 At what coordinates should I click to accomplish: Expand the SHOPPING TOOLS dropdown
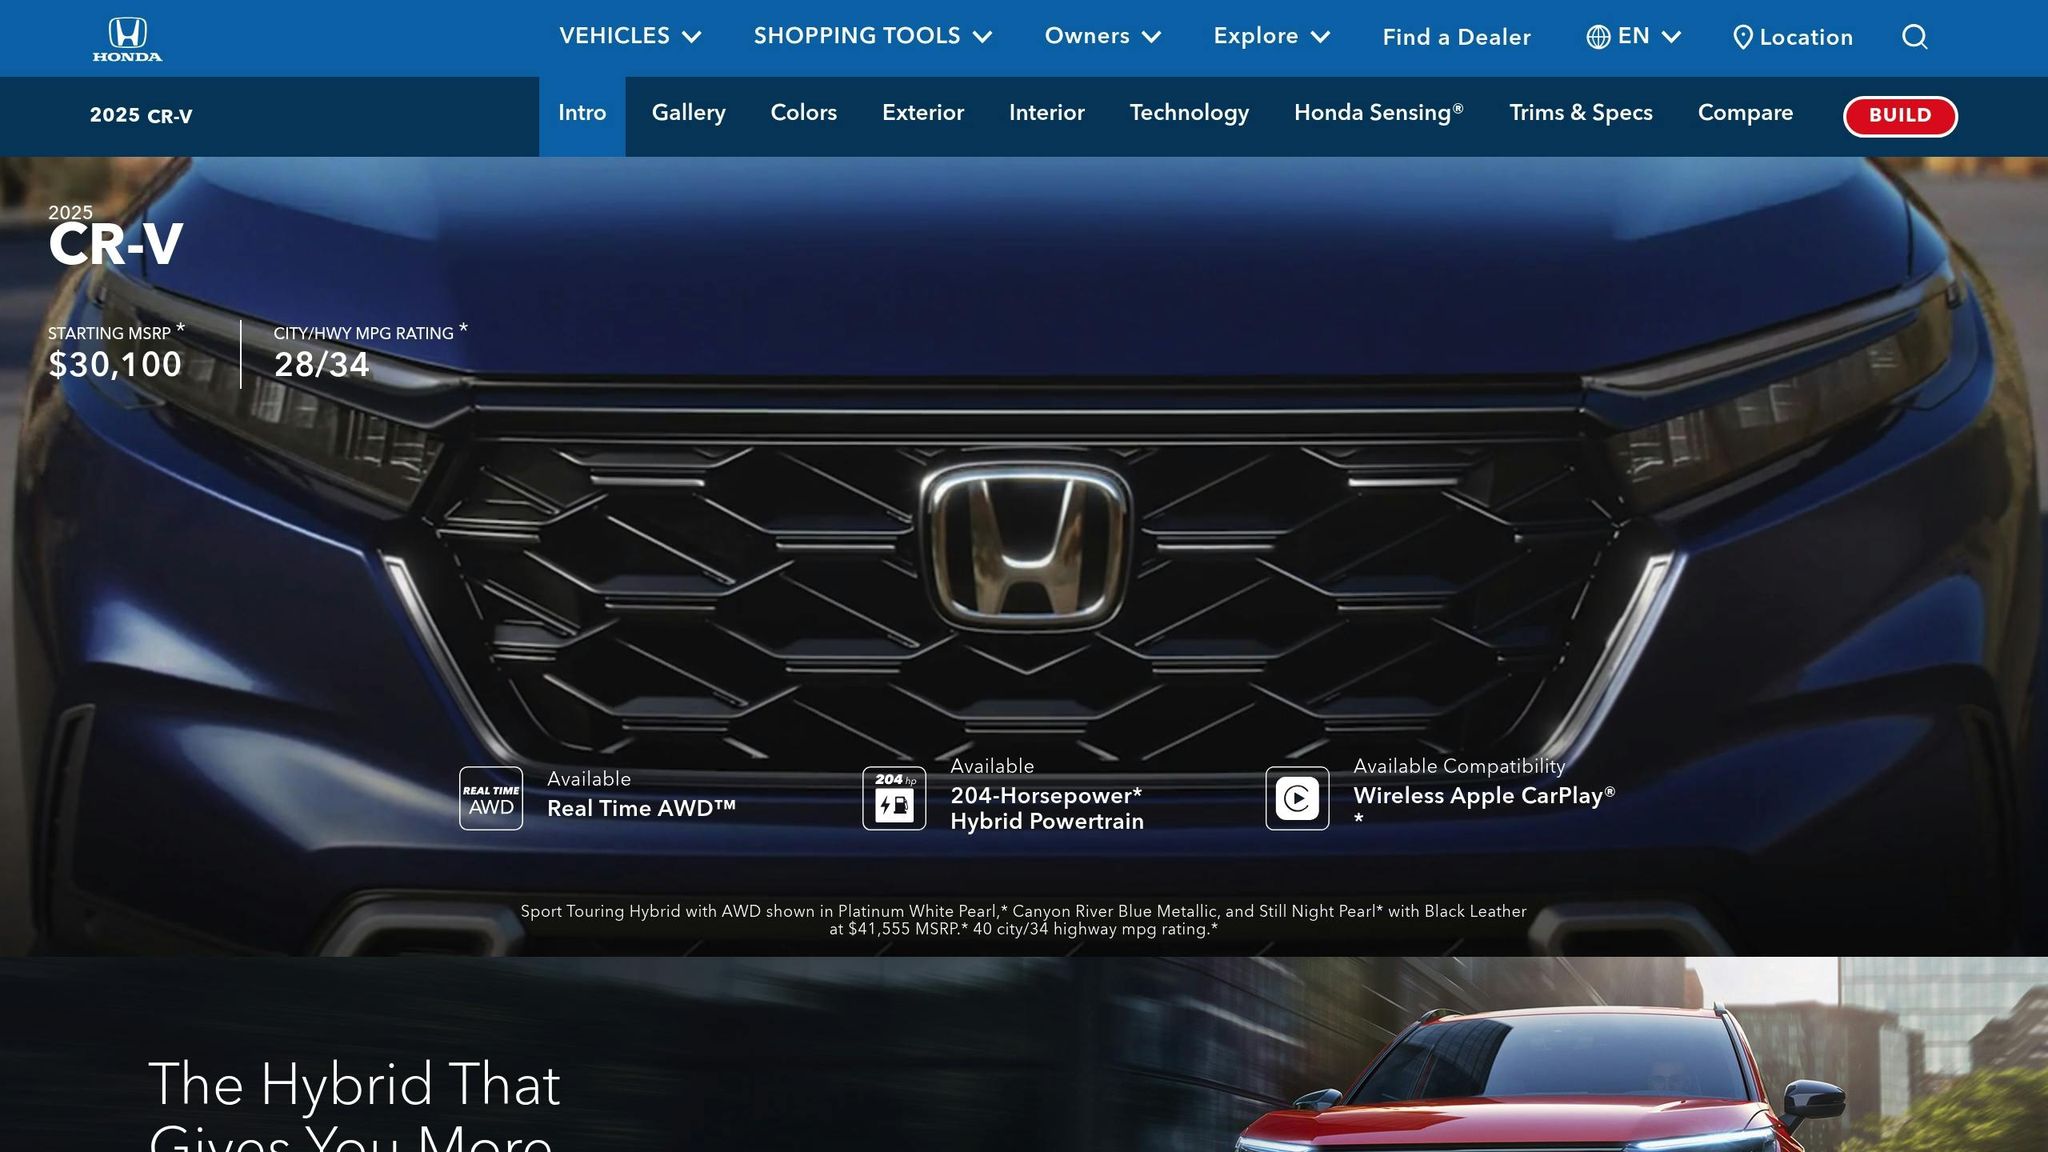tap(873, 36)
